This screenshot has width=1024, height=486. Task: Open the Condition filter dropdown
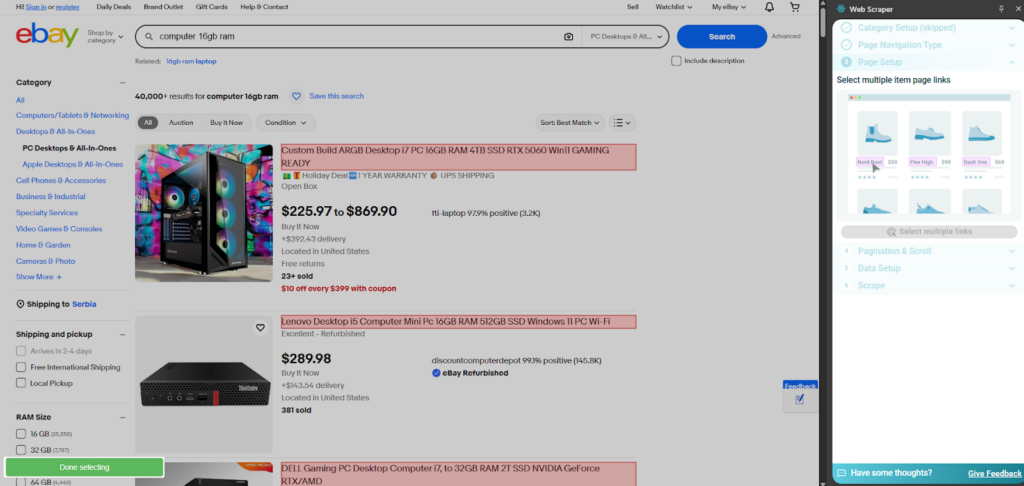[285, 123]
